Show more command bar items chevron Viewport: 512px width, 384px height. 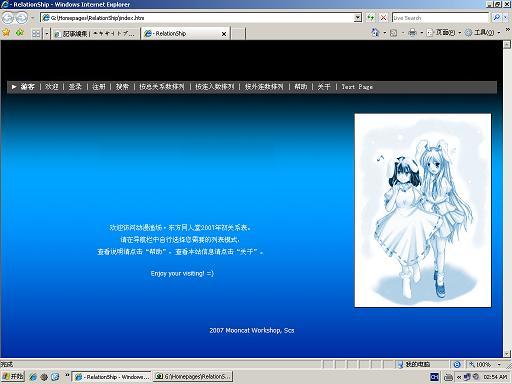[507, 30]
